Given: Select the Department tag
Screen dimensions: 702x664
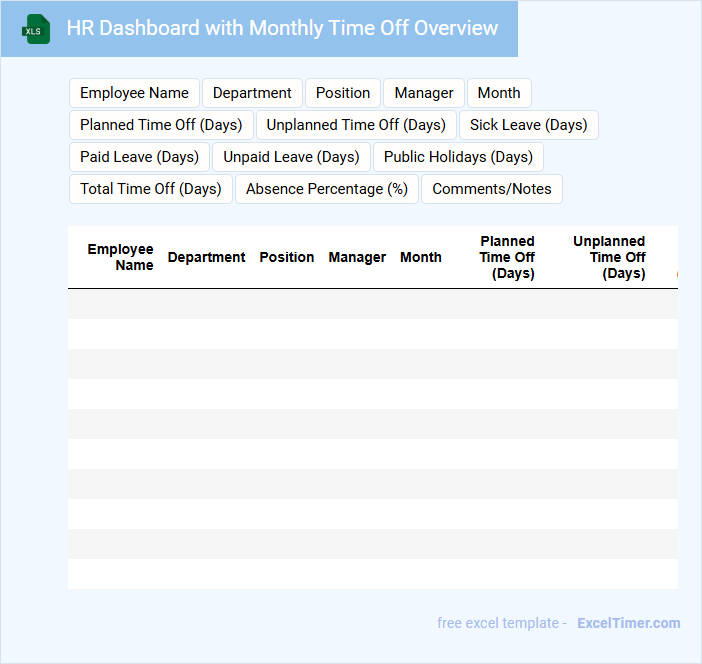Looking at the screenshot, I should click(252, 93).
